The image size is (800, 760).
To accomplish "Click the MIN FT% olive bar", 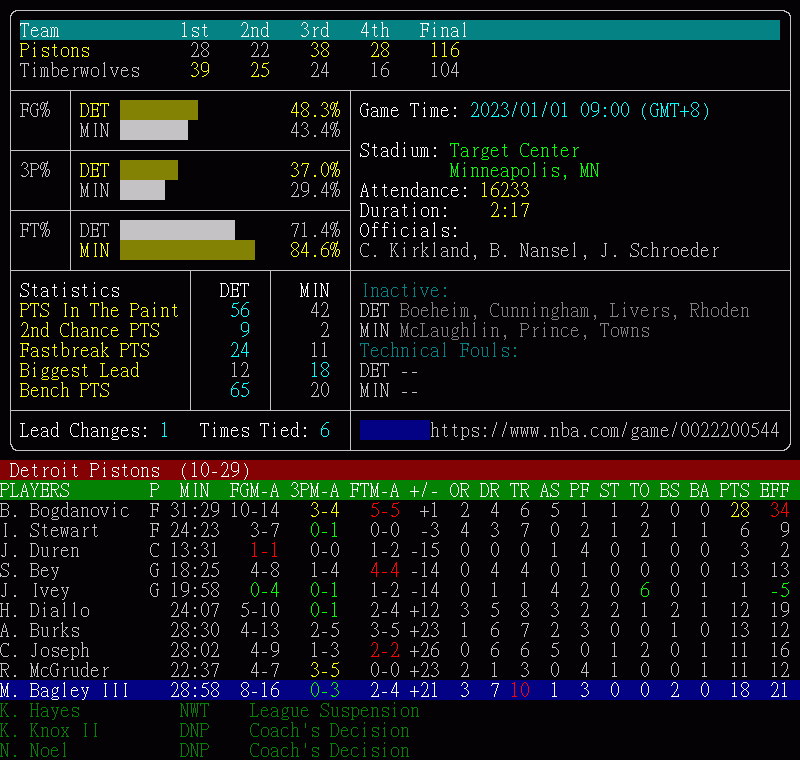I will click(187, 250).
